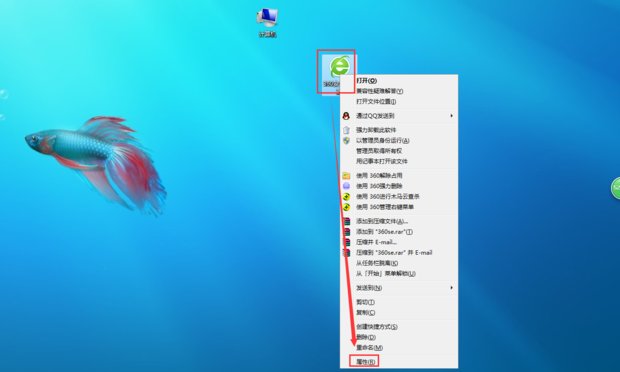Expand the 通过QQ发送到 submenu arrow
620x372 pixels.
coord(451,116)
